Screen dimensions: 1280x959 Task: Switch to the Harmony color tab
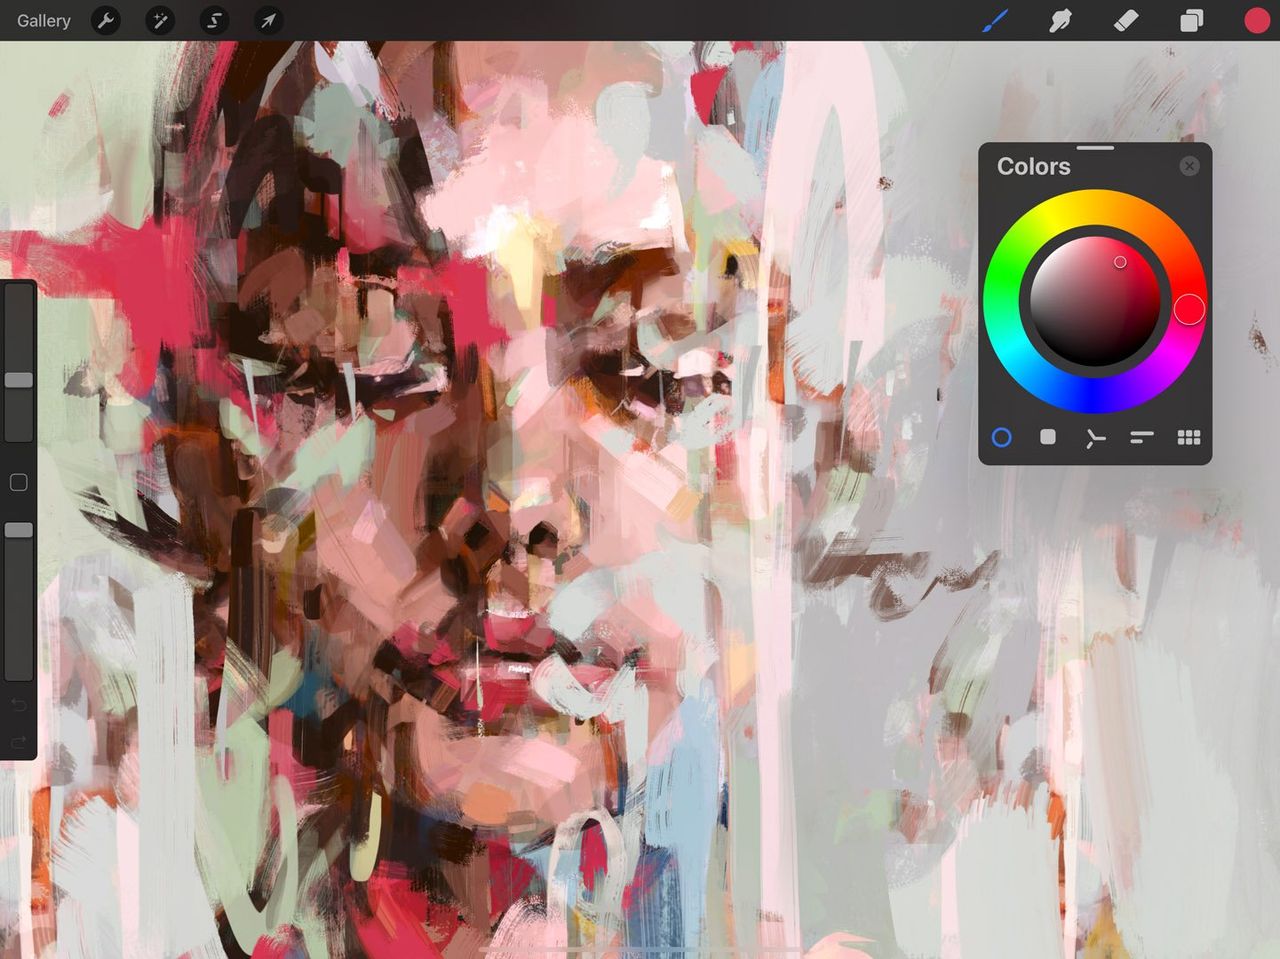coord(1095,437)
